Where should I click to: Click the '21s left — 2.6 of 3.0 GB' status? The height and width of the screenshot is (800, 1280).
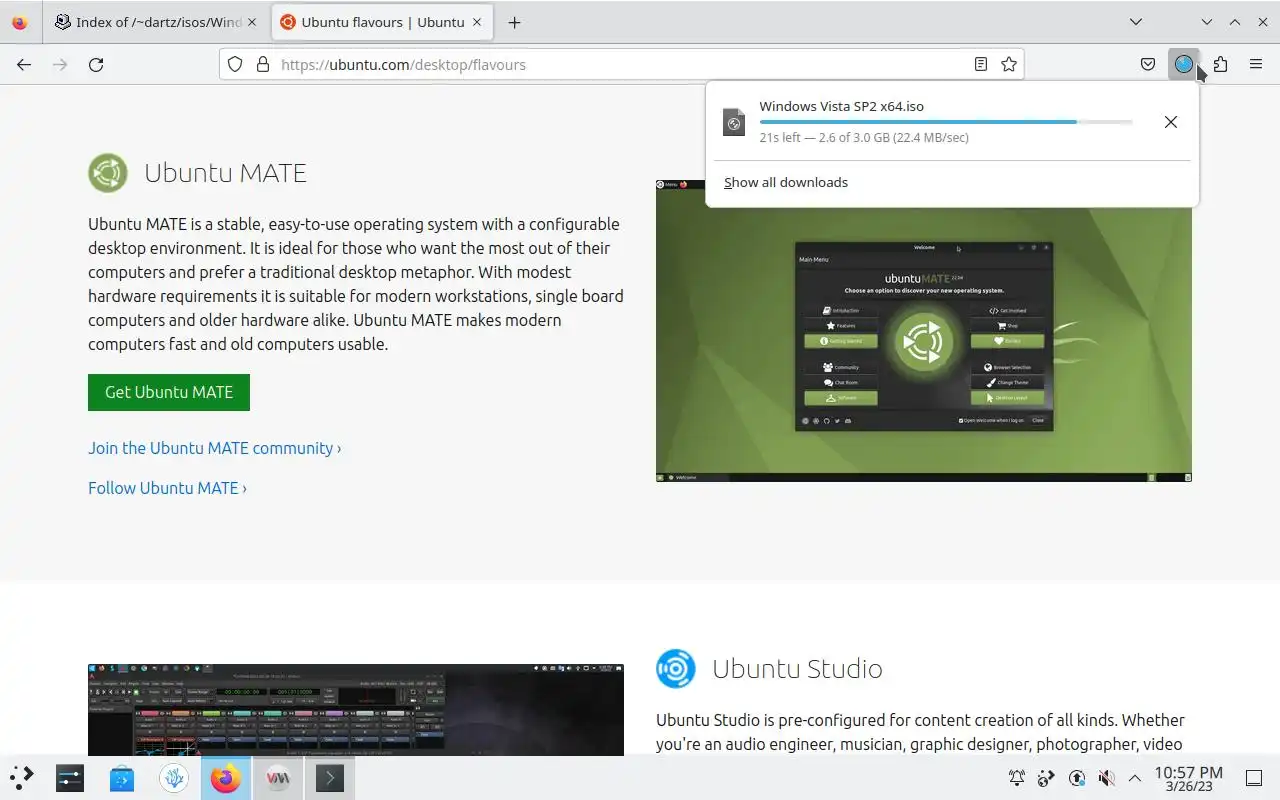click(x=864, y=138)
